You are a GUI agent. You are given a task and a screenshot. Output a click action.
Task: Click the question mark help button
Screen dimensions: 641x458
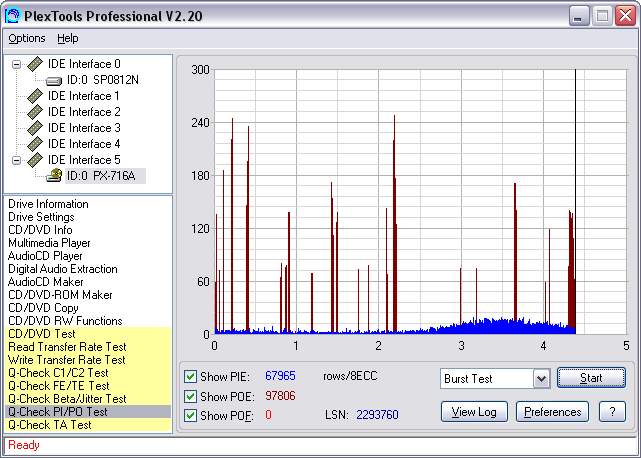click(612, 412)
